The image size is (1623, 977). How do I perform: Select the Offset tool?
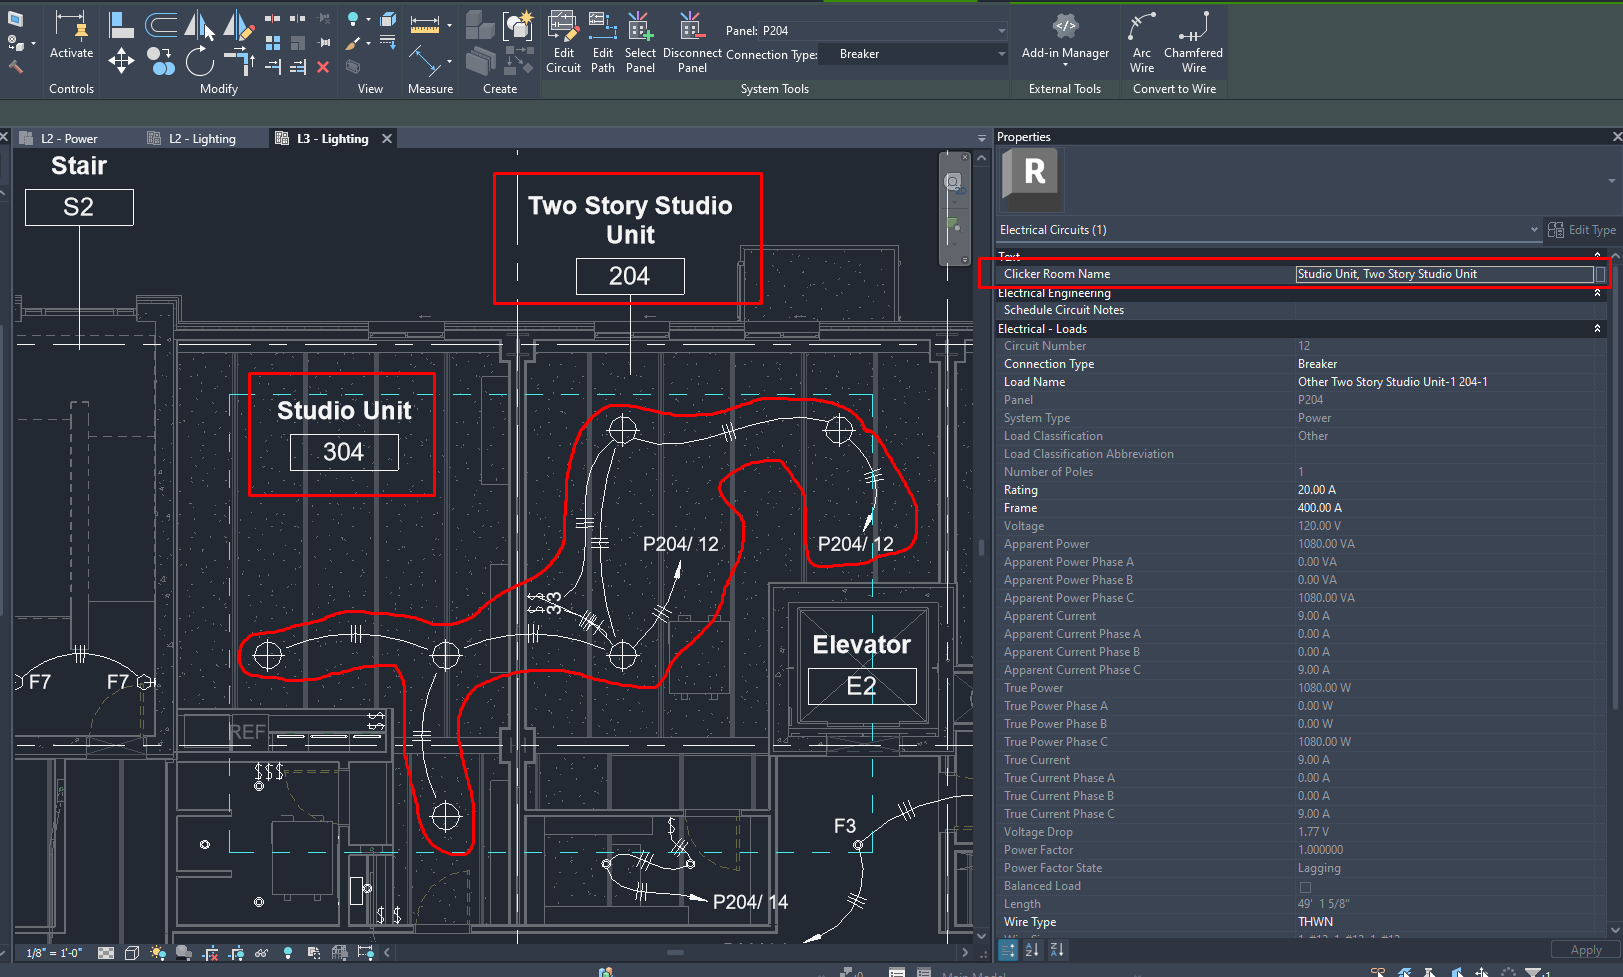point(160,25)
